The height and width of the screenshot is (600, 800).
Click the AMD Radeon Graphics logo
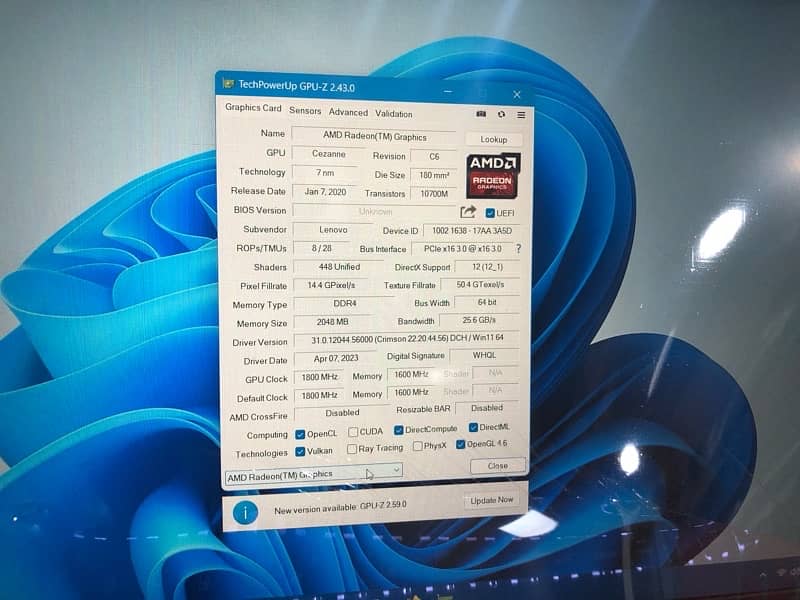[x=493, y=176]
